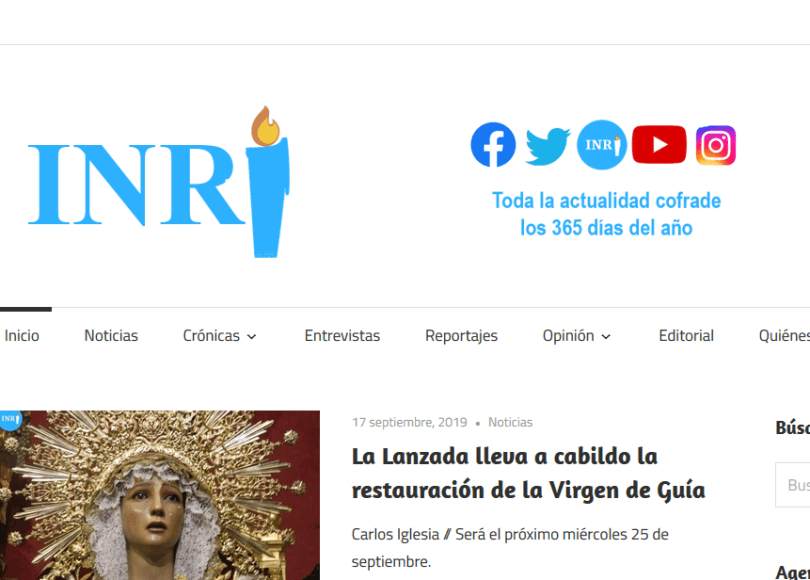Click into the search input field

795,485
